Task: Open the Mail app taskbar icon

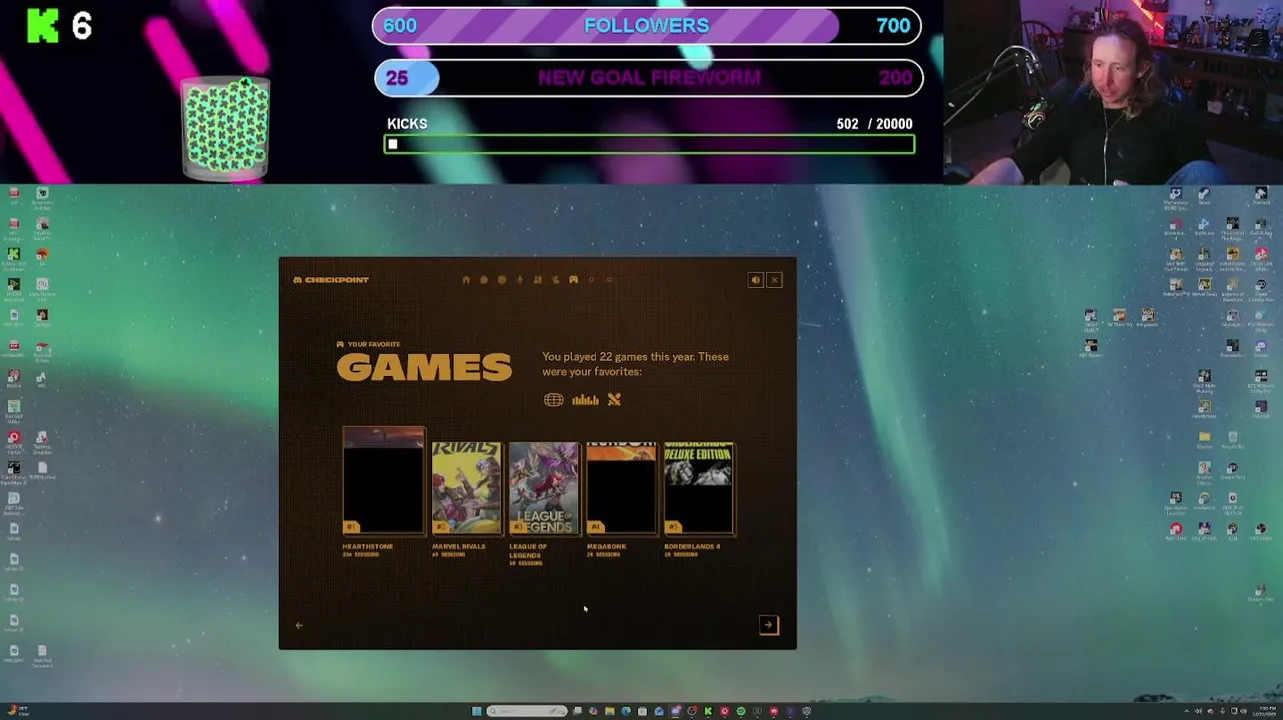Action: (x=659, y=711)
